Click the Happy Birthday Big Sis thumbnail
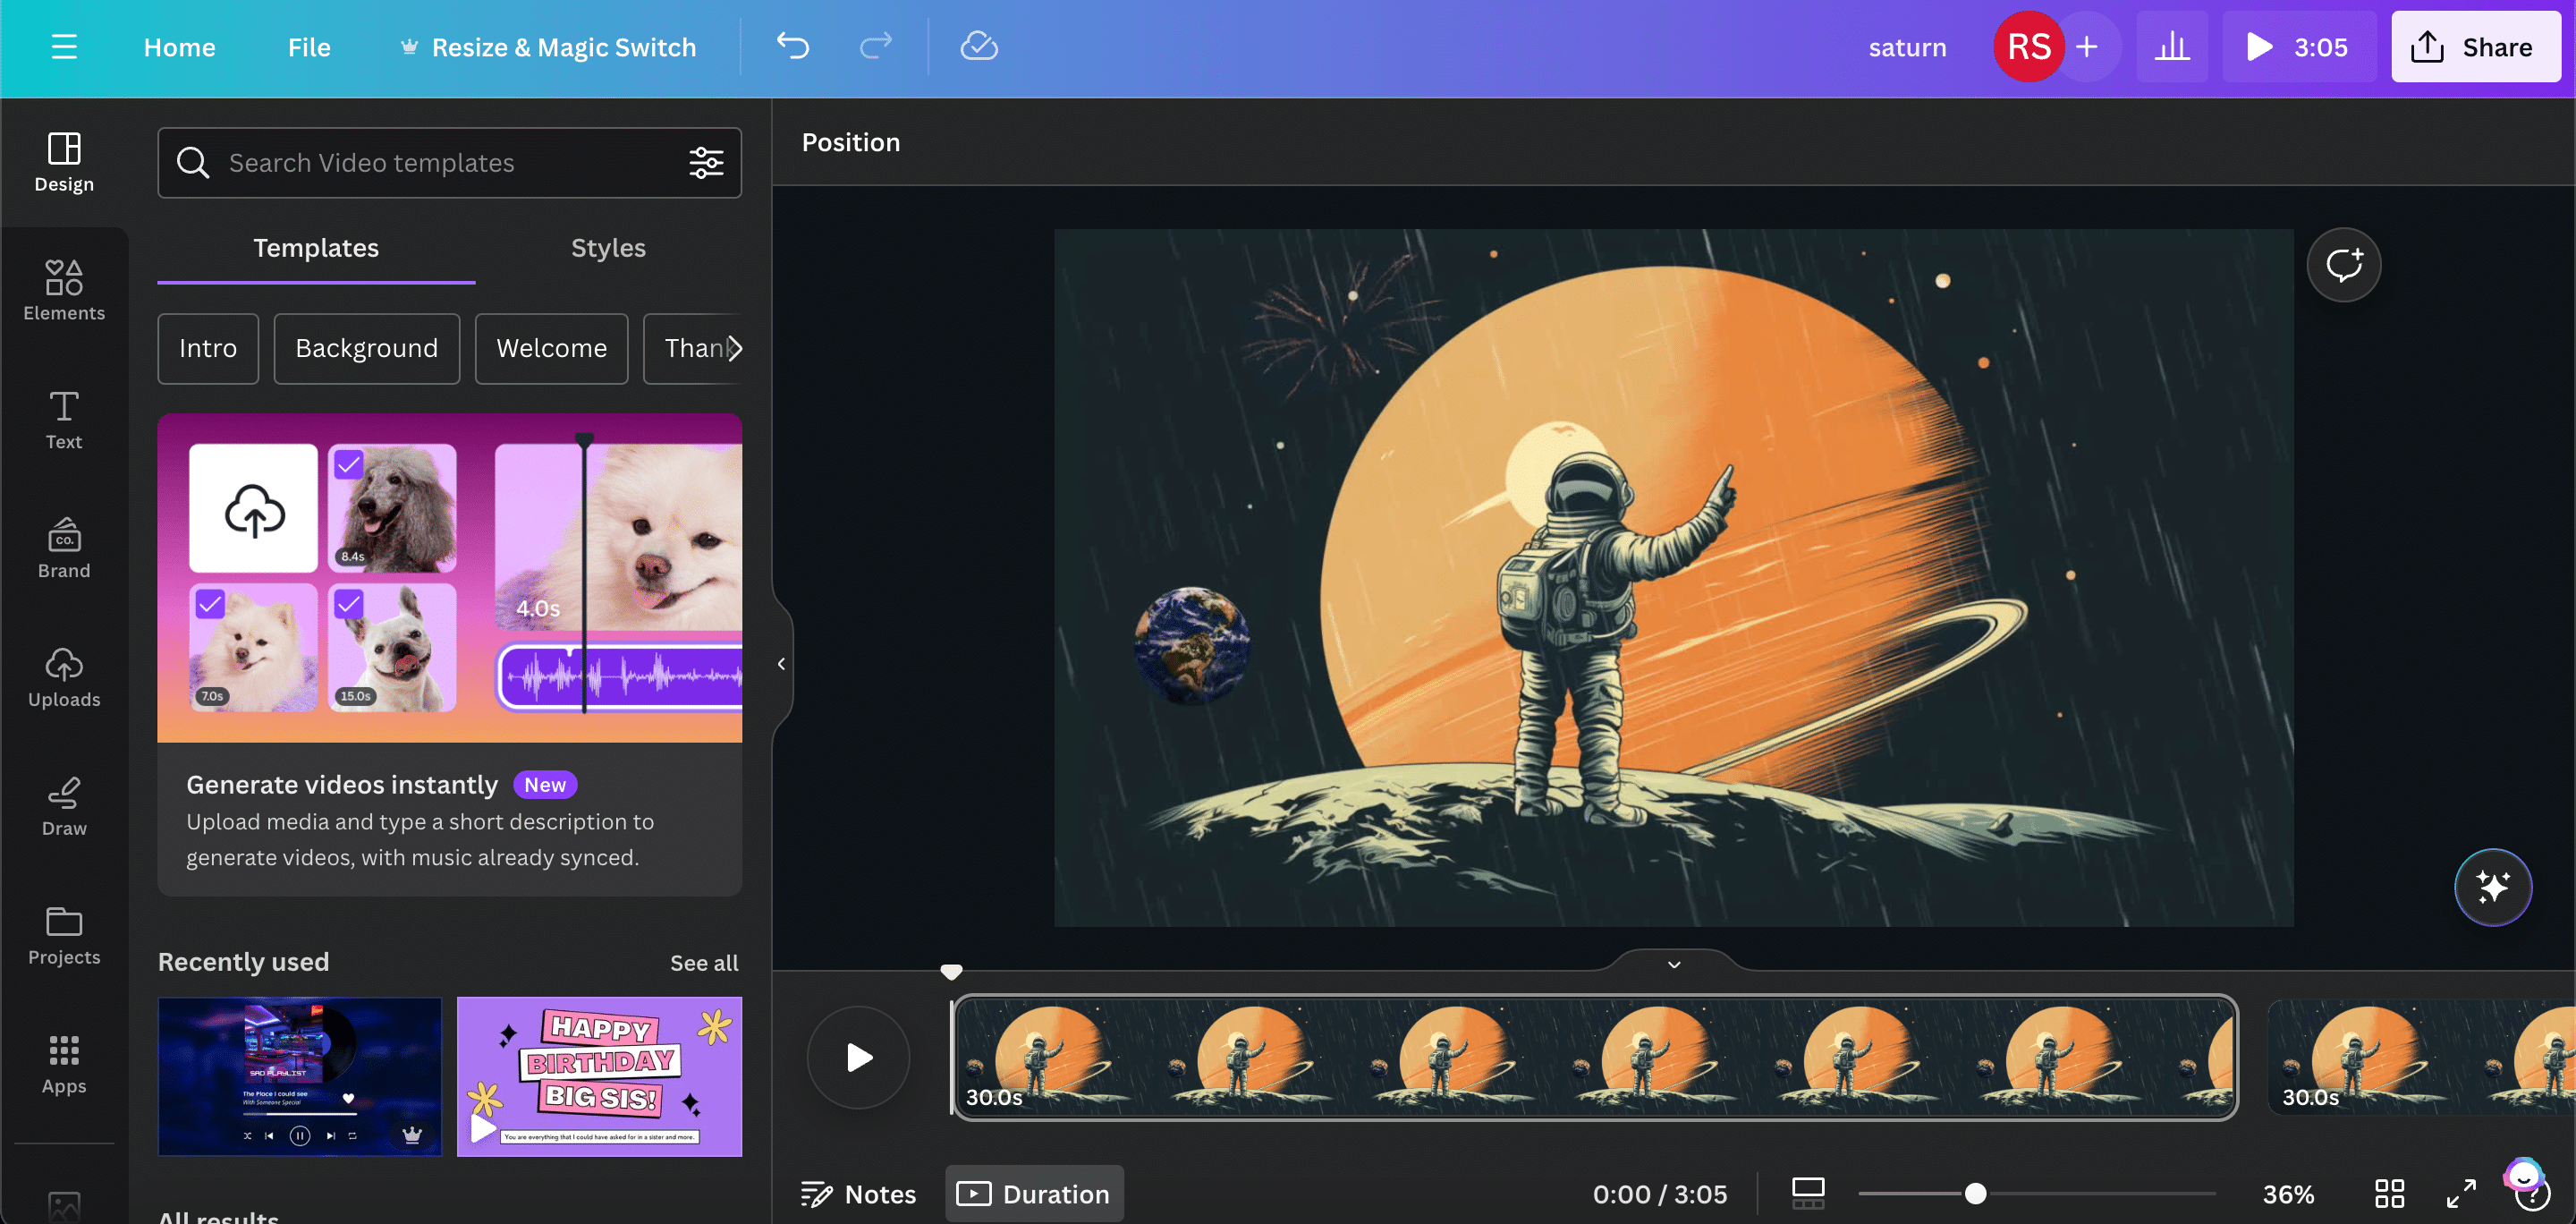 tap(598, 1076)
